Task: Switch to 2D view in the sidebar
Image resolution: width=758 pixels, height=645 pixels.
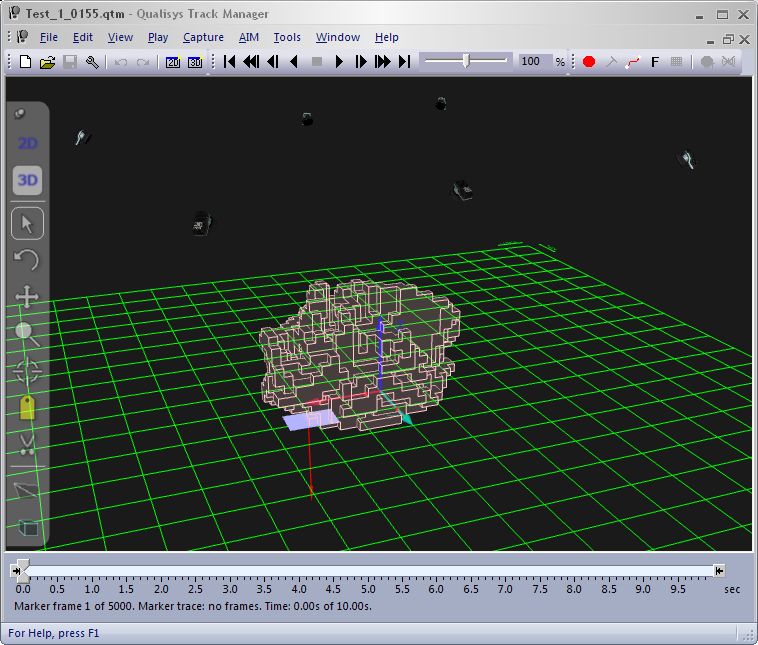Action: [x=28, y=143]
